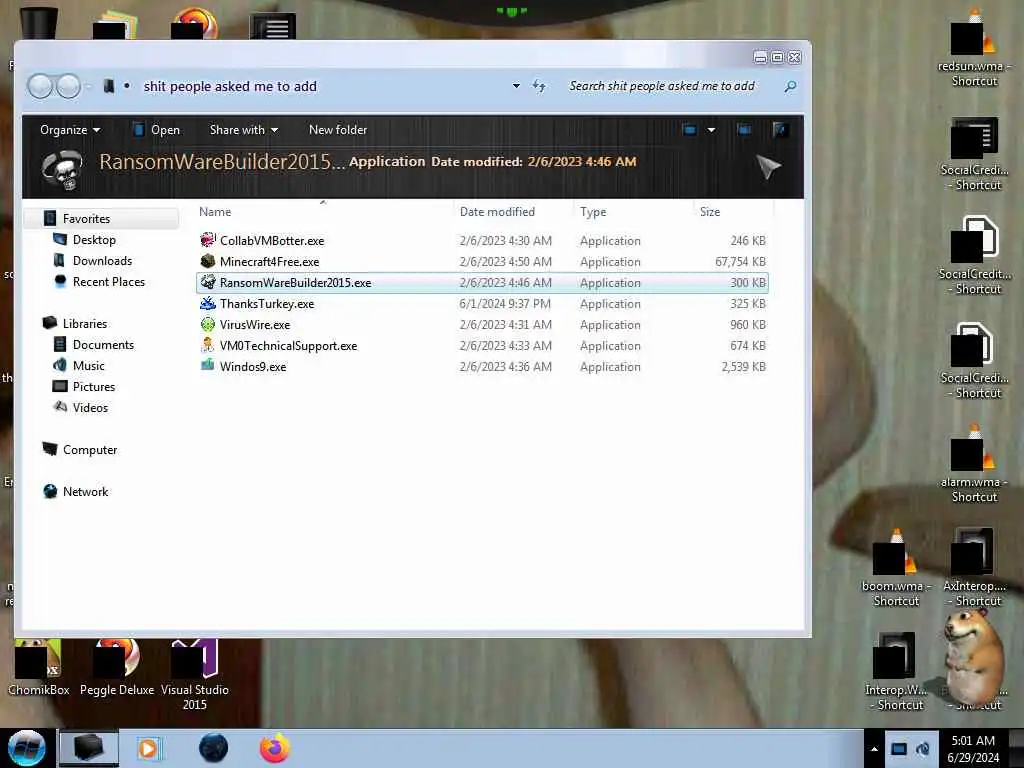
Task: Show hidden system tray icons
Action: point(874,749)
